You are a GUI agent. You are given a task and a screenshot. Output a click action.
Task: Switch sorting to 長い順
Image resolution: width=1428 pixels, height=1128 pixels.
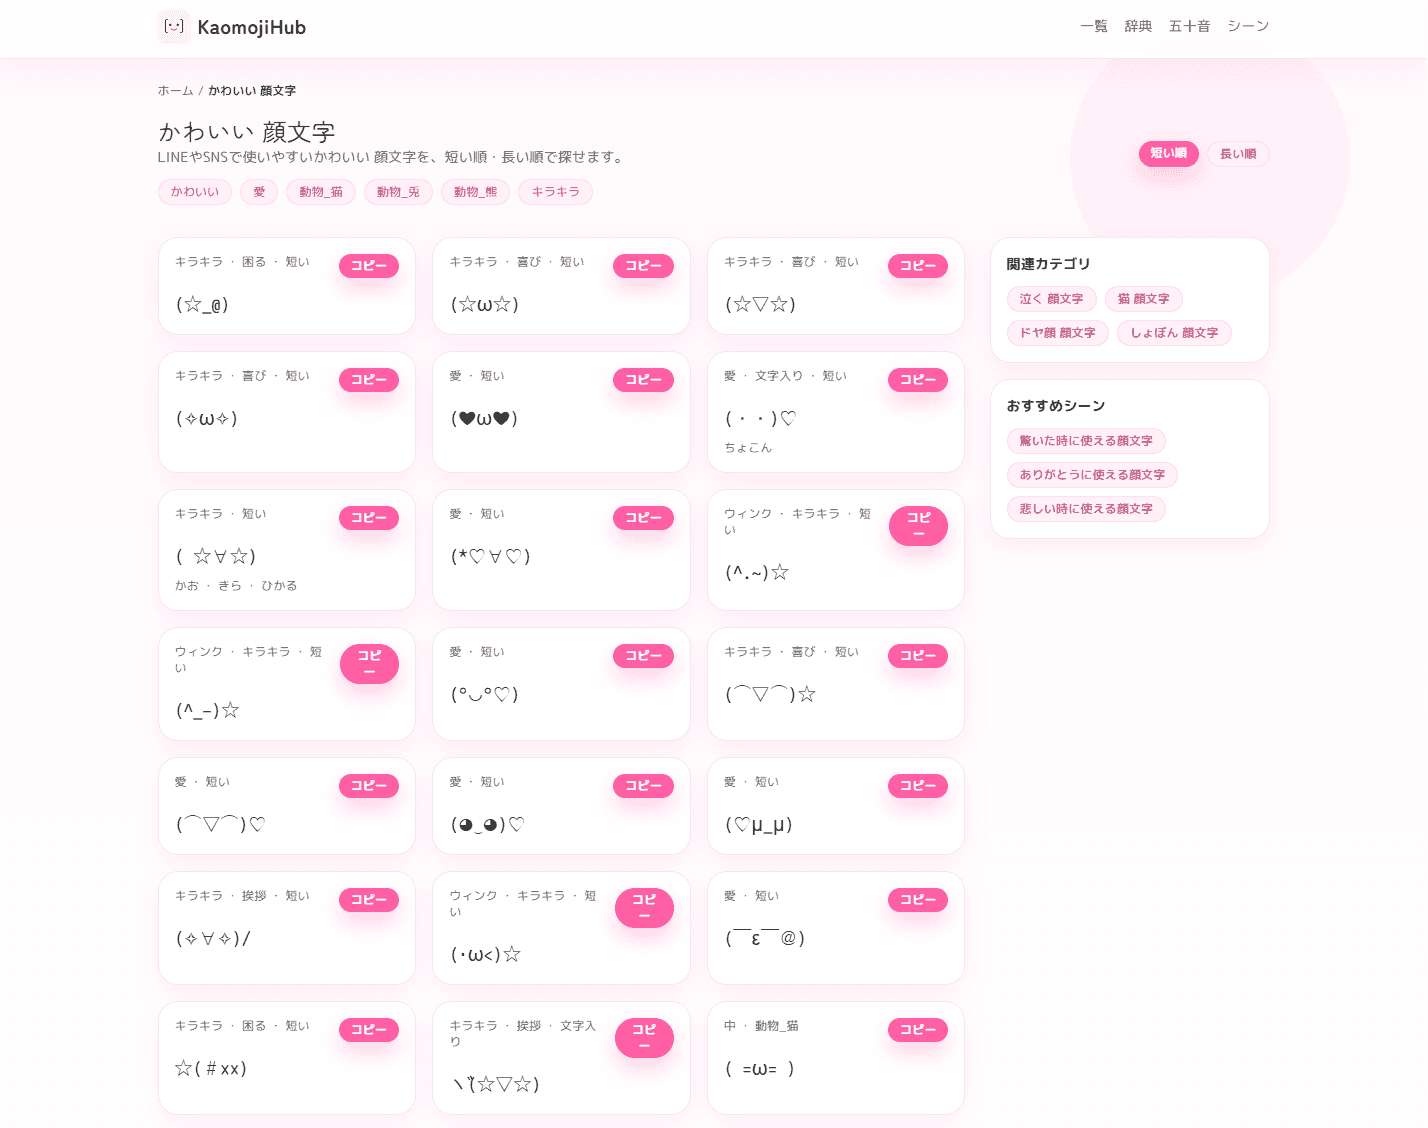[1237, 154]
